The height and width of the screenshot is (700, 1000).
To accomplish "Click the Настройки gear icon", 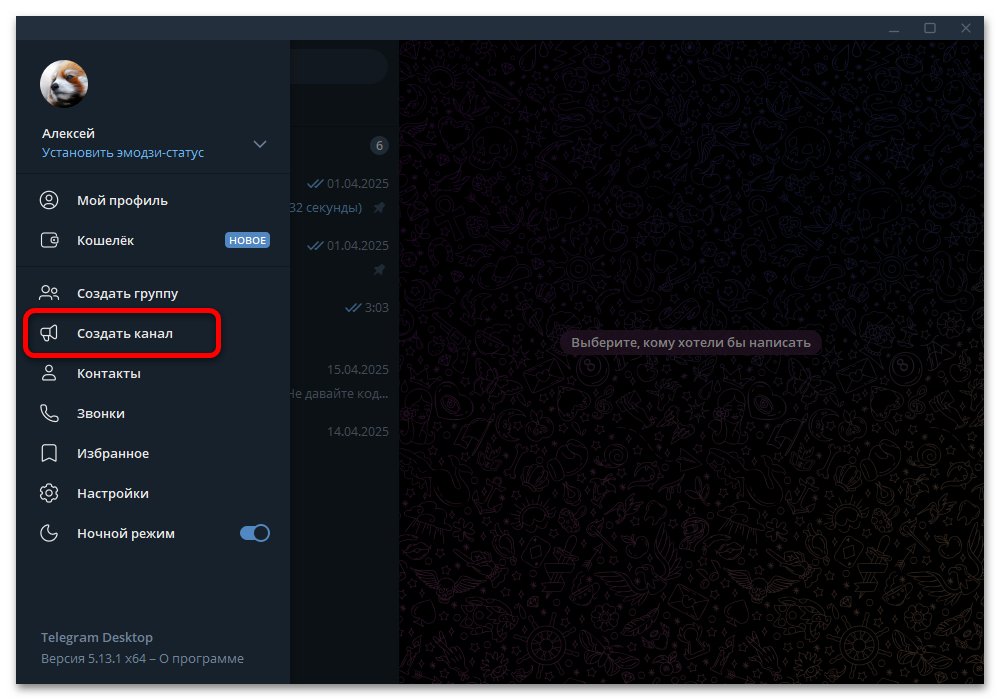I will (49, 493).
